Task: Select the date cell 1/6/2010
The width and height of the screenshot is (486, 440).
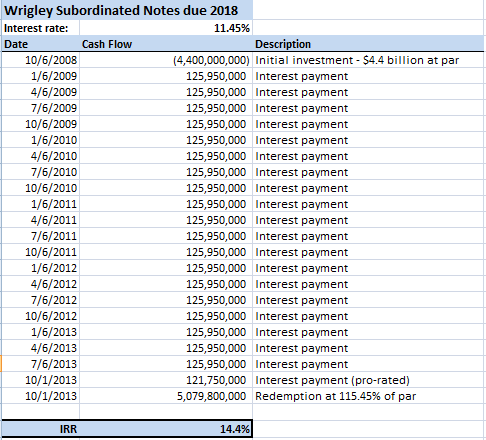Action: [41, 140]
